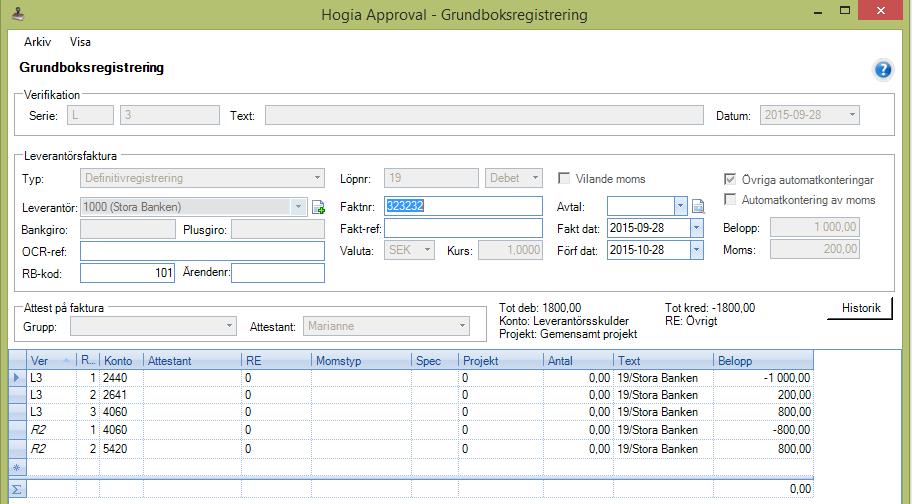Click the Hogia Approval stamp app icon

coord(17,13)
